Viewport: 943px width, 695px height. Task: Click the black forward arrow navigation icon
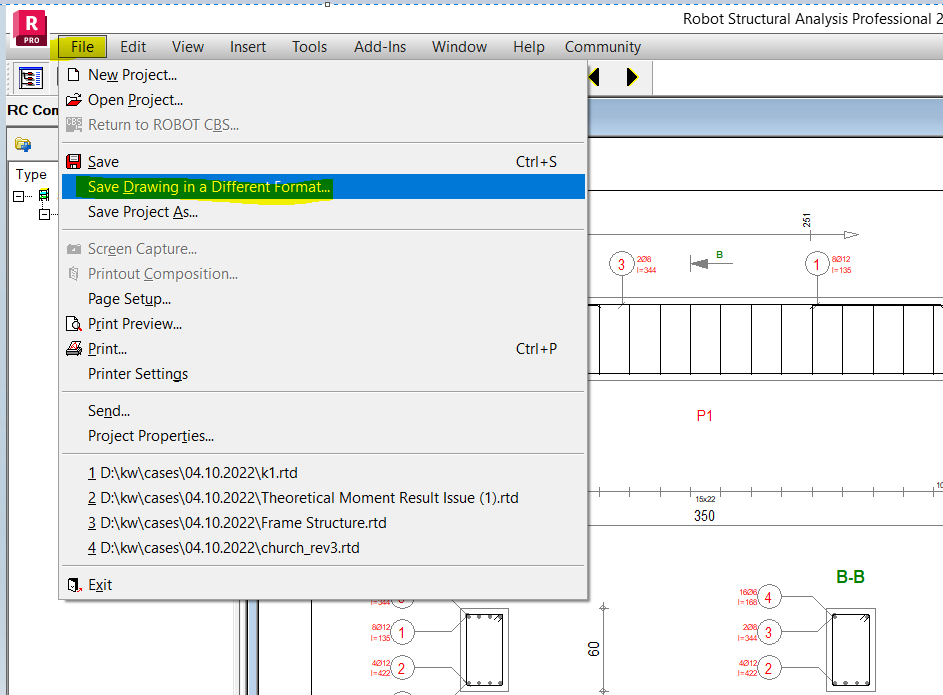pos(630,77)
